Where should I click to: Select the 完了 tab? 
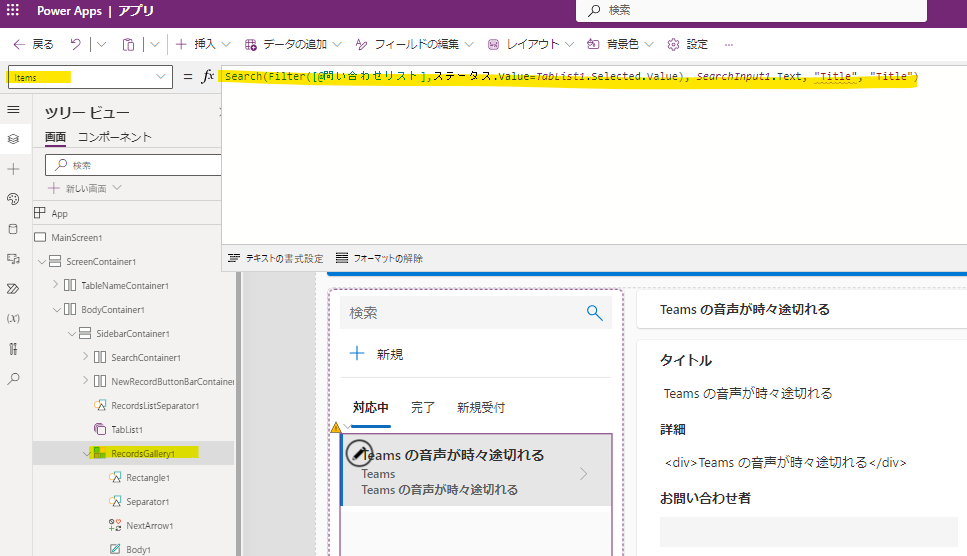423,407
